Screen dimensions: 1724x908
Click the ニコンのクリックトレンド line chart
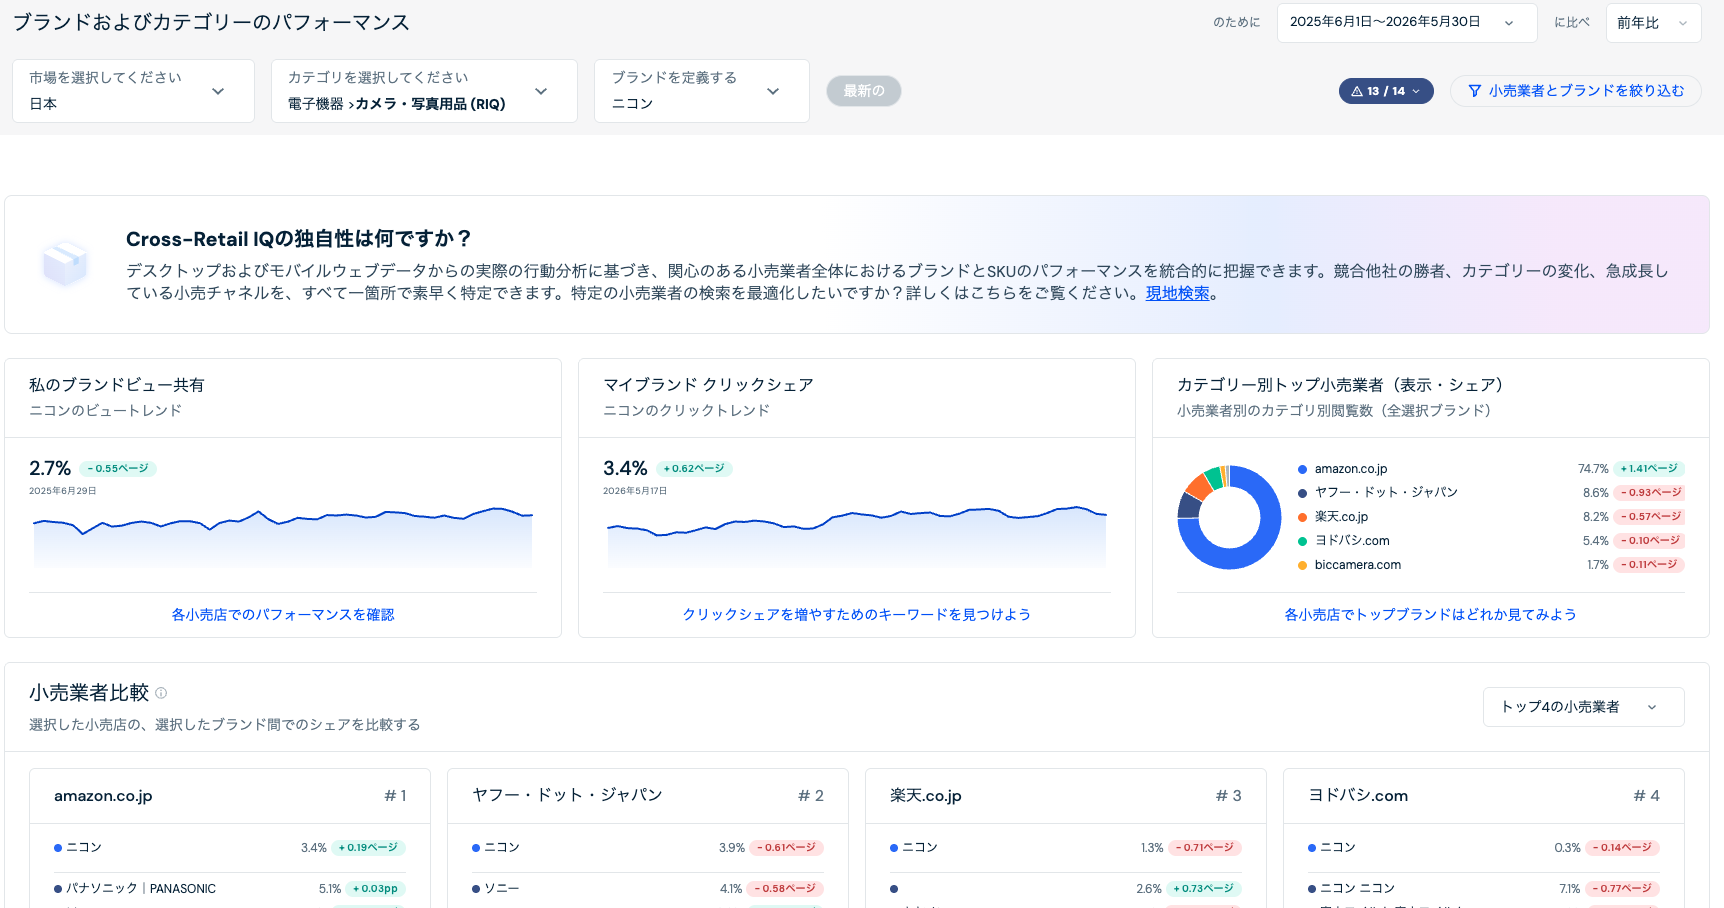857,538
